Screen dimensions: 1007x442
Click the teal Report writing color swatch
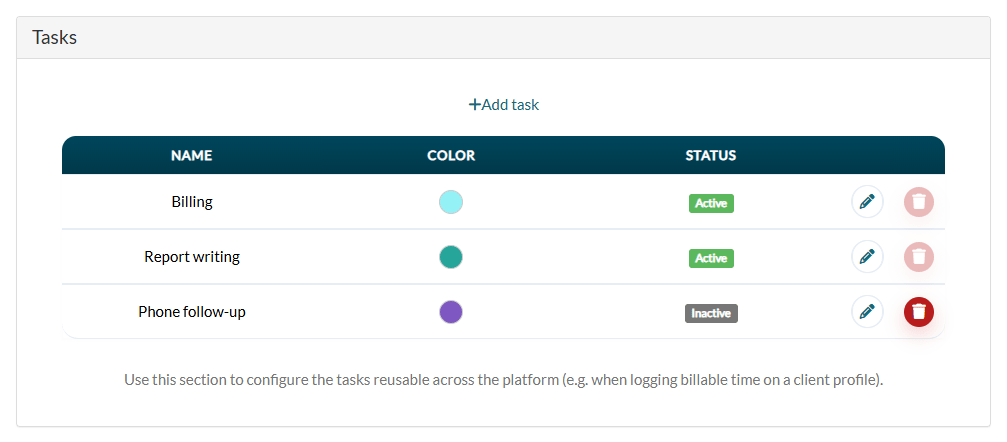click(451, 257)
